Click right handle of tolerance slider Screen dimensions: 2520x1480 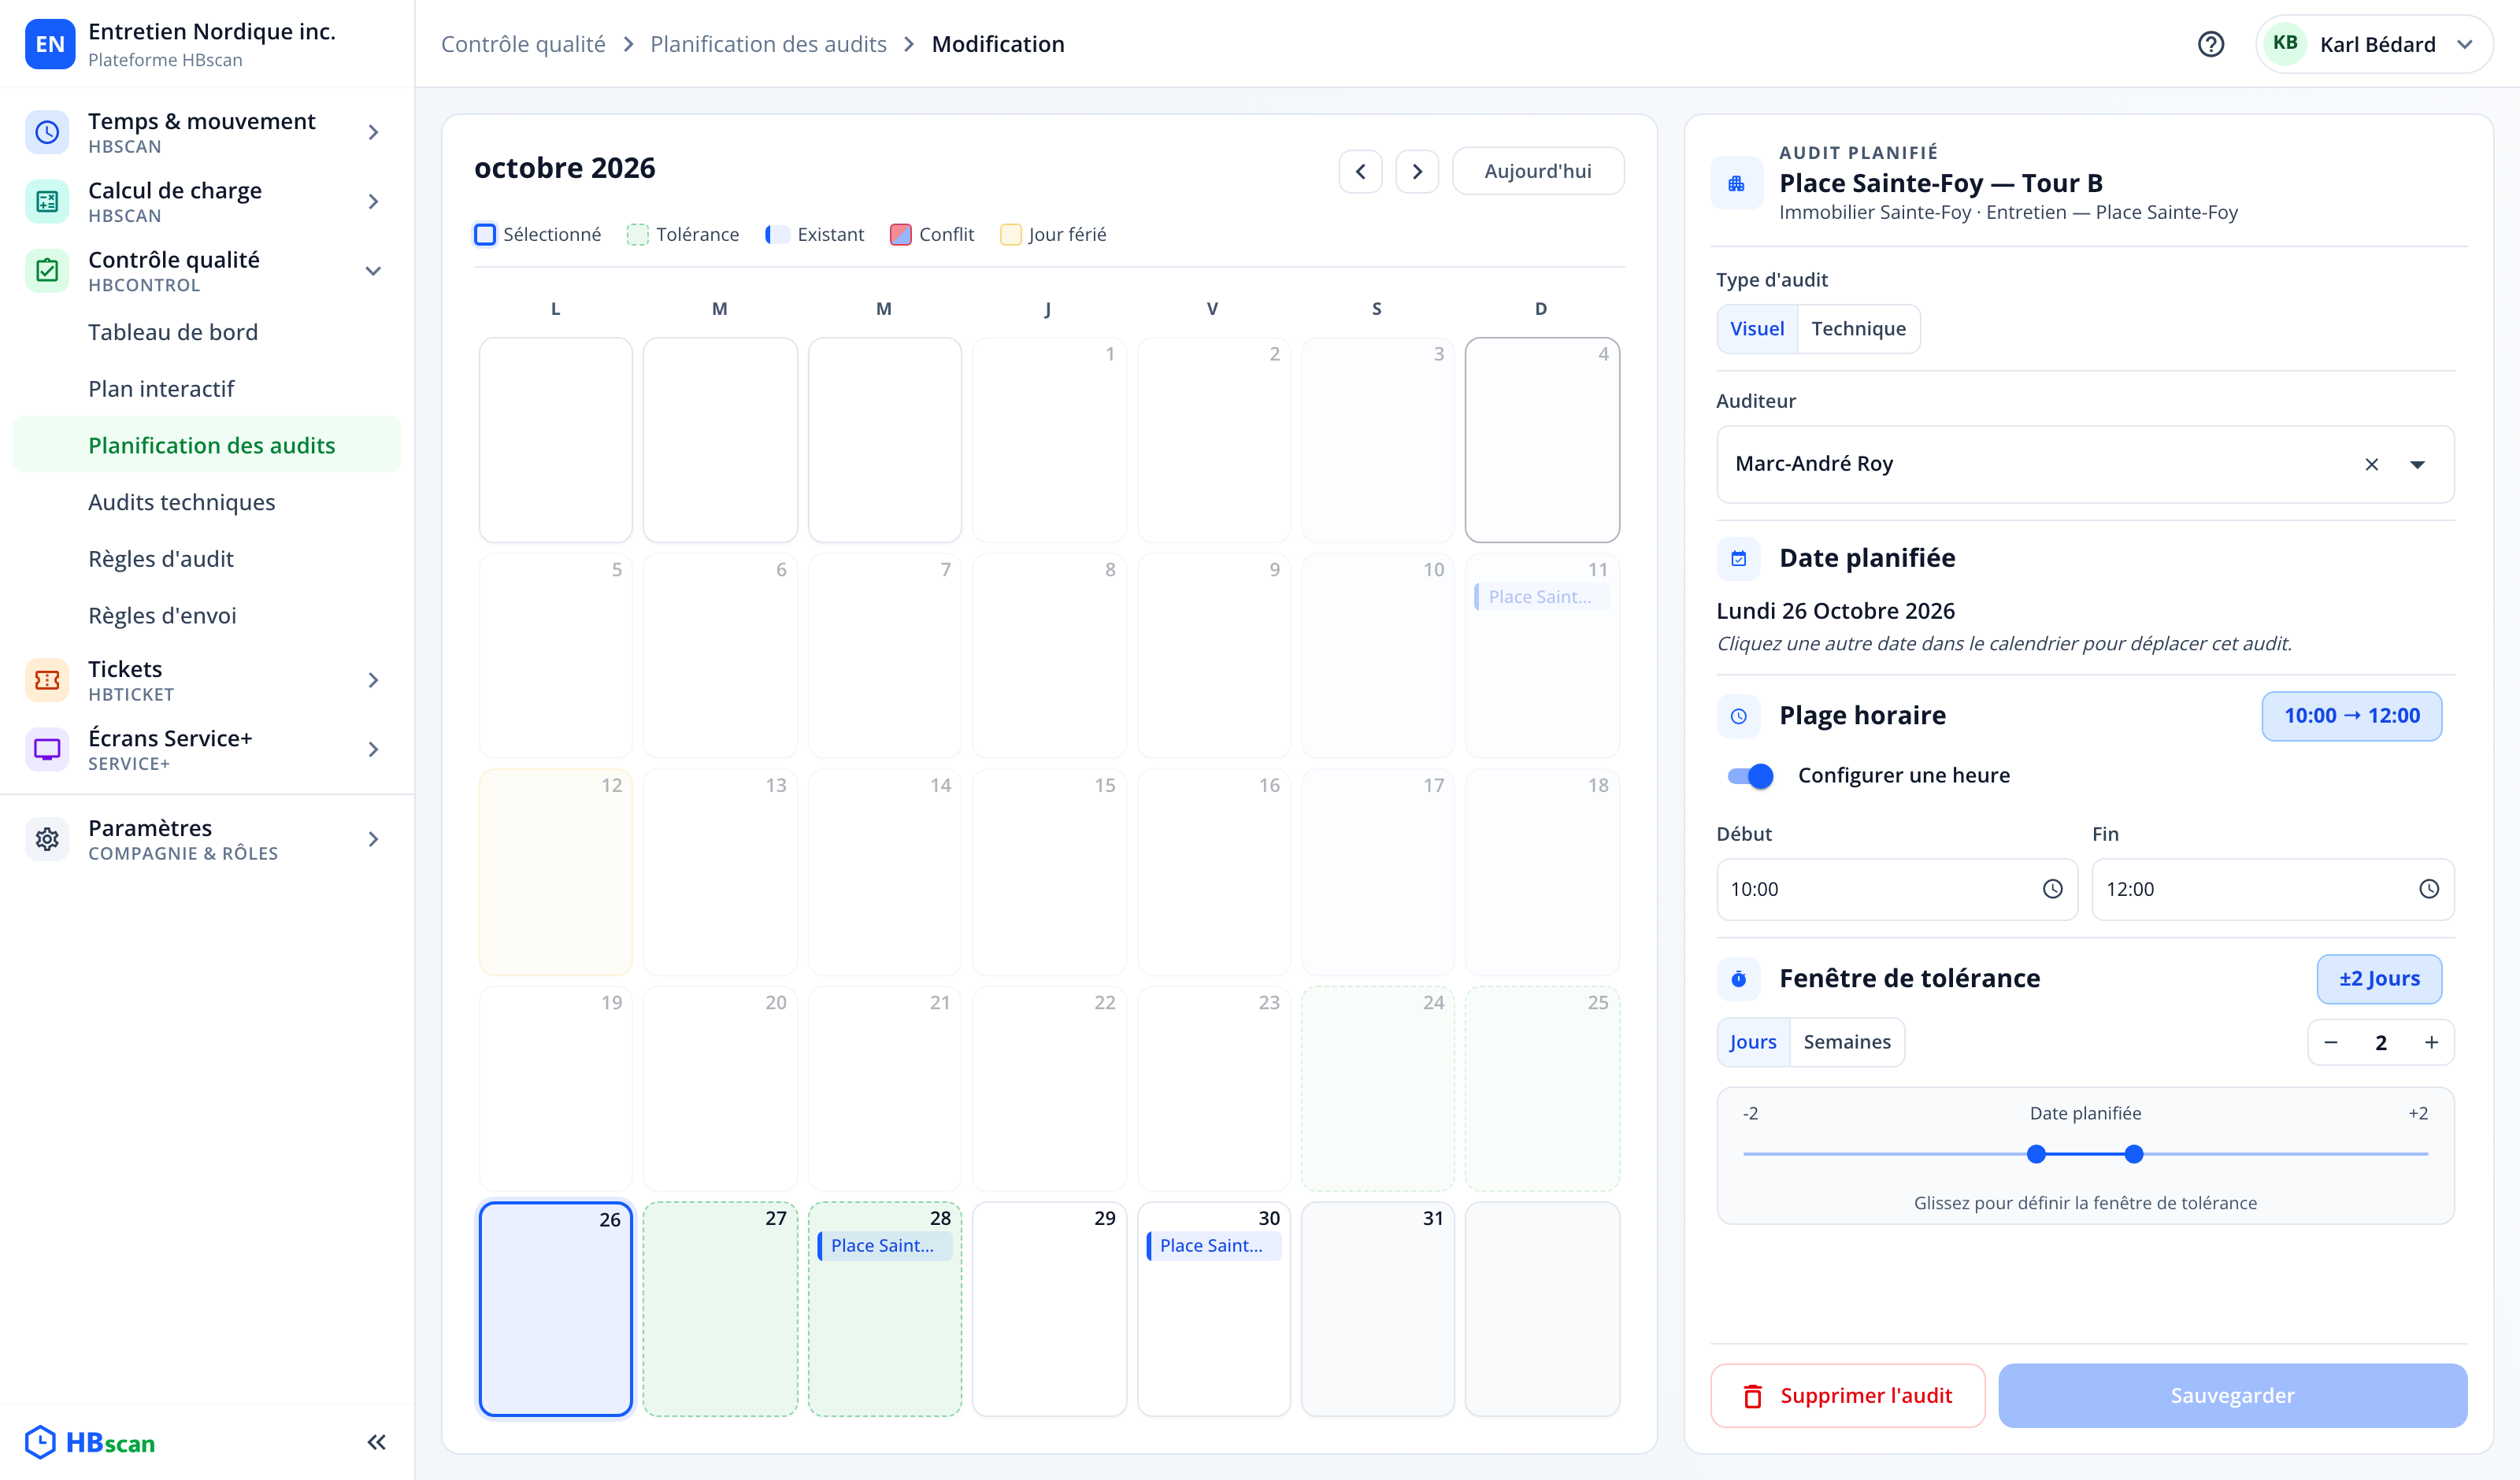pos(2134,1154)
